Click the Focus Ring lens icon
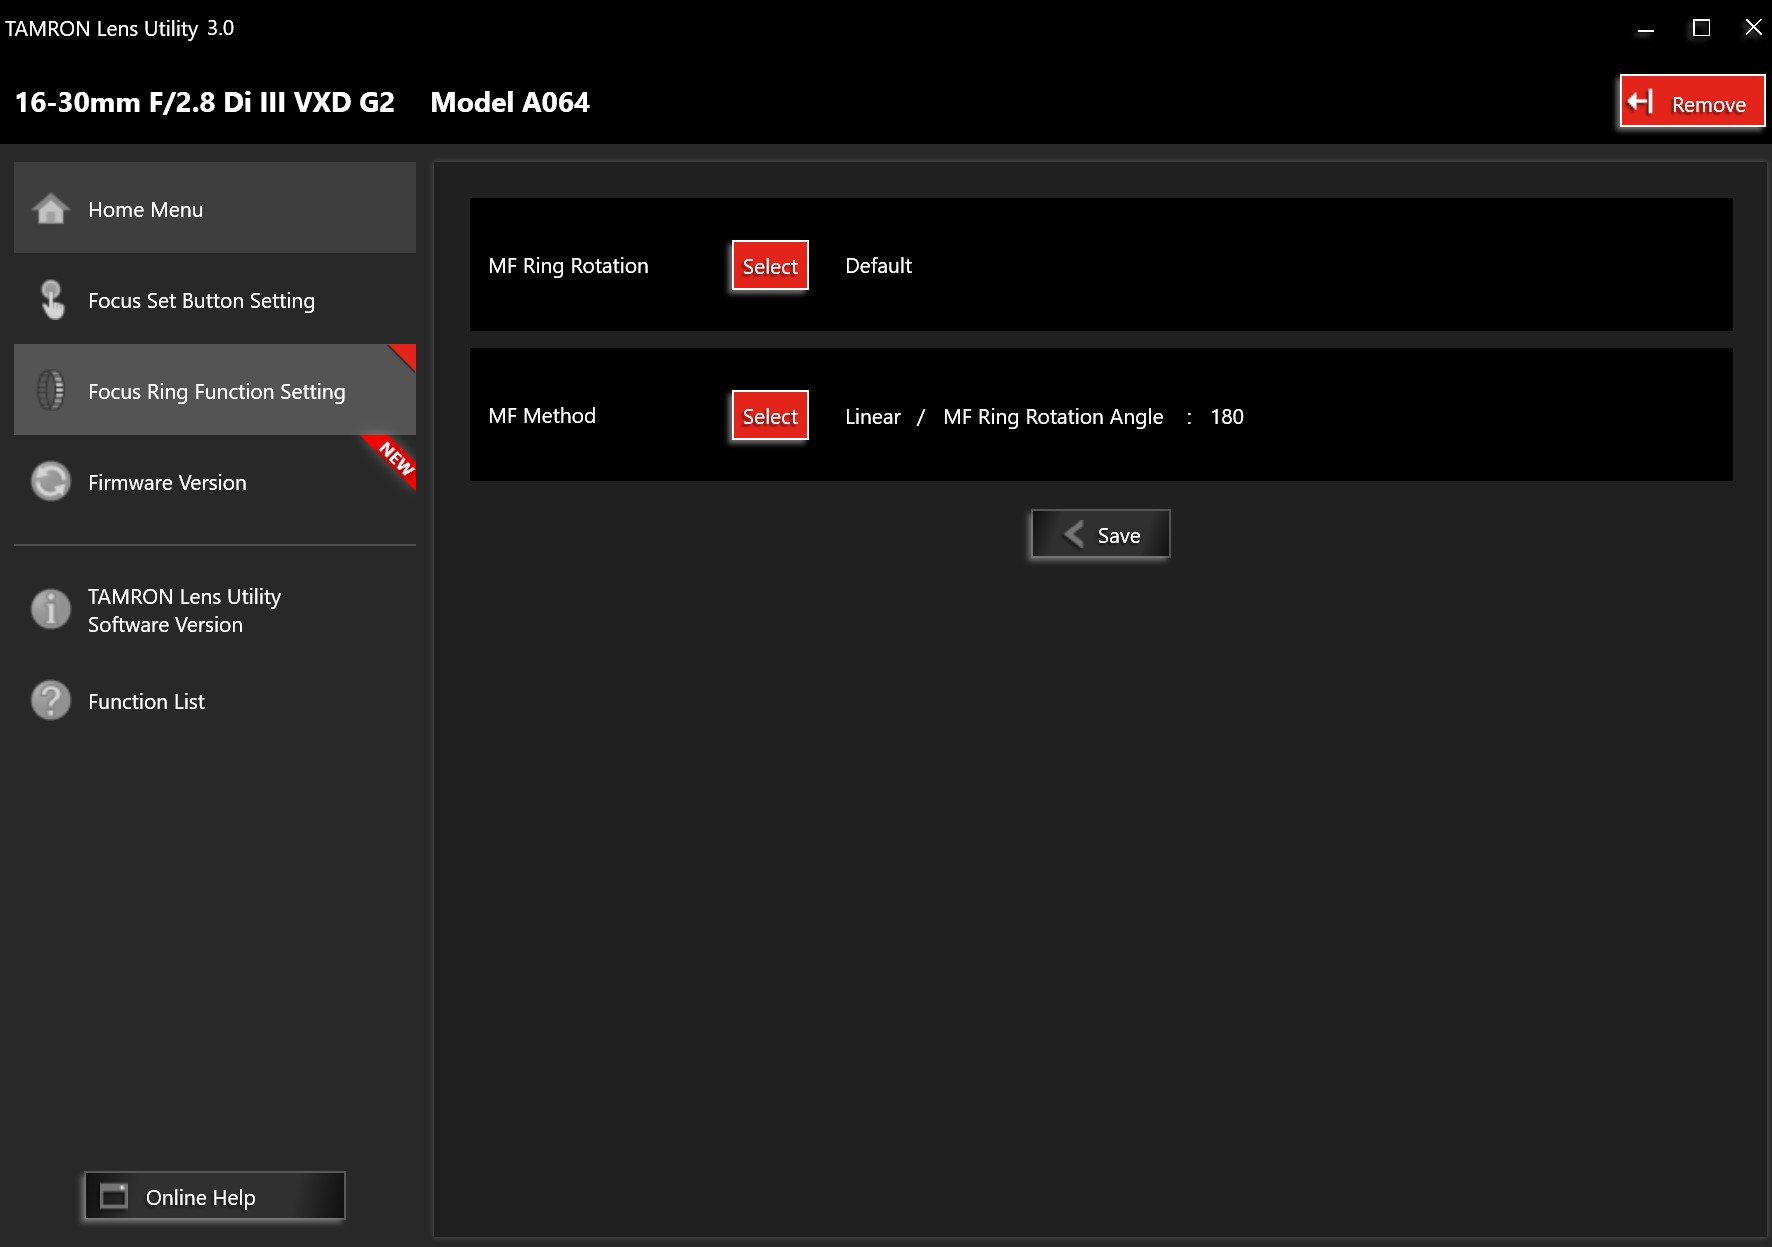Screen dimensions: 1772x1247 point(51,390)
